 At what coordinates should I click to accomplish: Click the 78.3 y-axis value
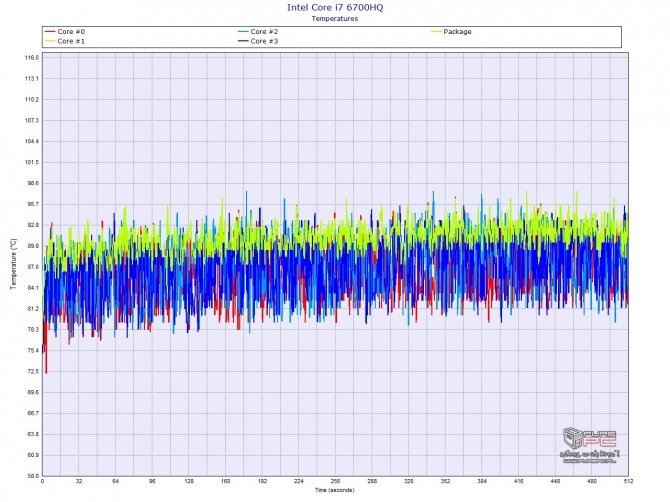32,330
